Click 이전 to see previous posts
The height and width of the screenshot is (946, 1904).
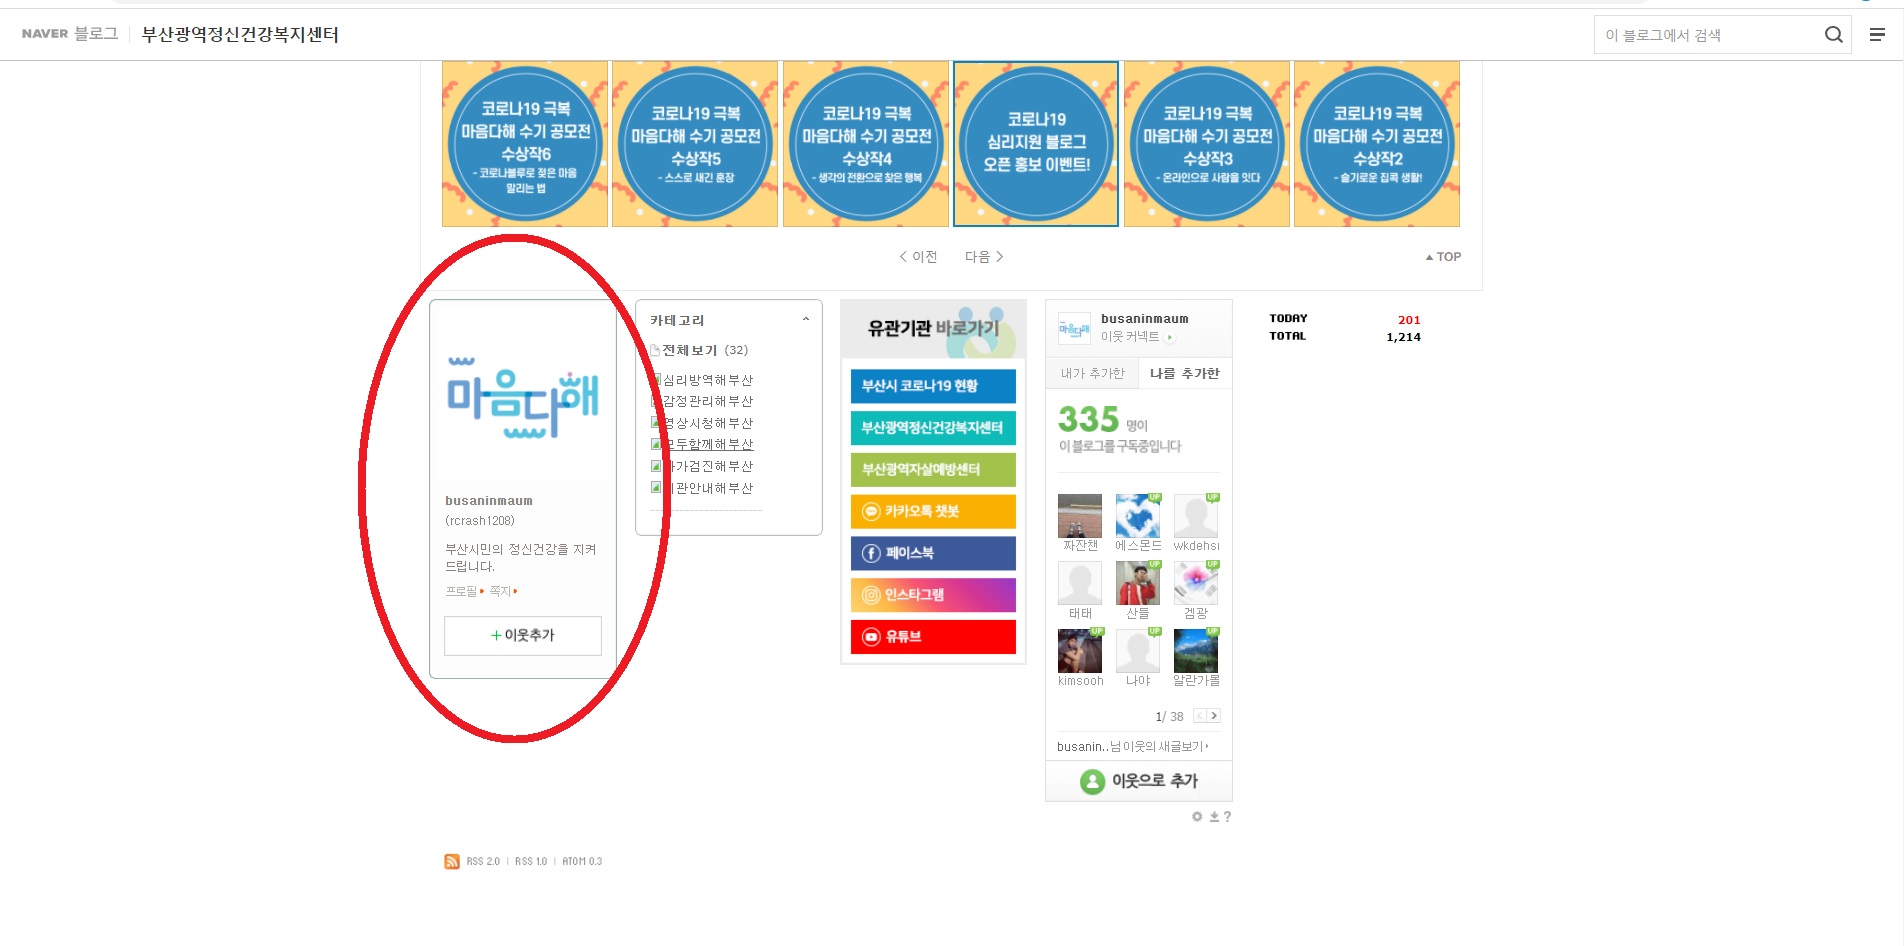click(918, 257)
